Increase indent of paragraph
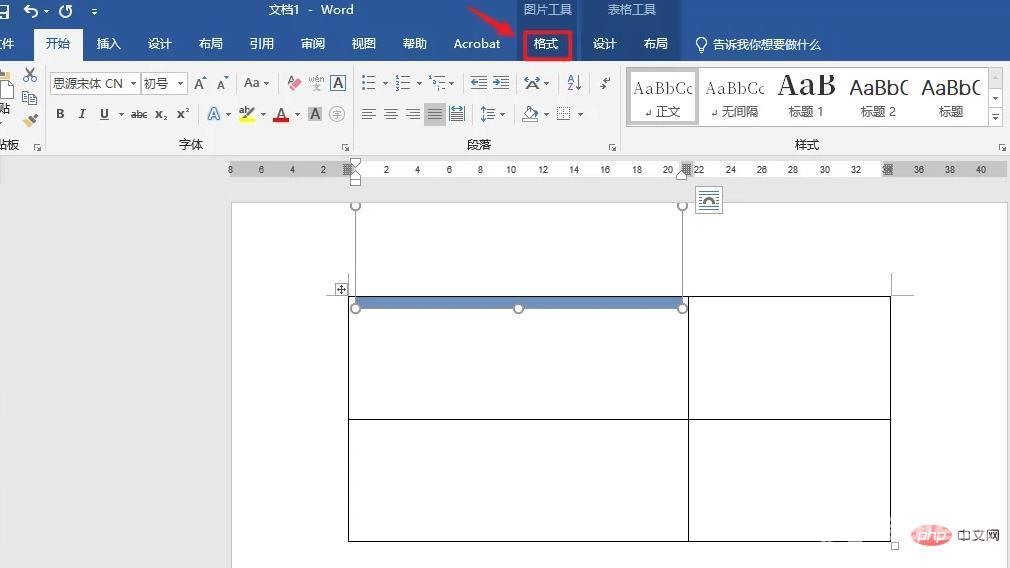Screen dimensions: 1010x568 [501, 83]
